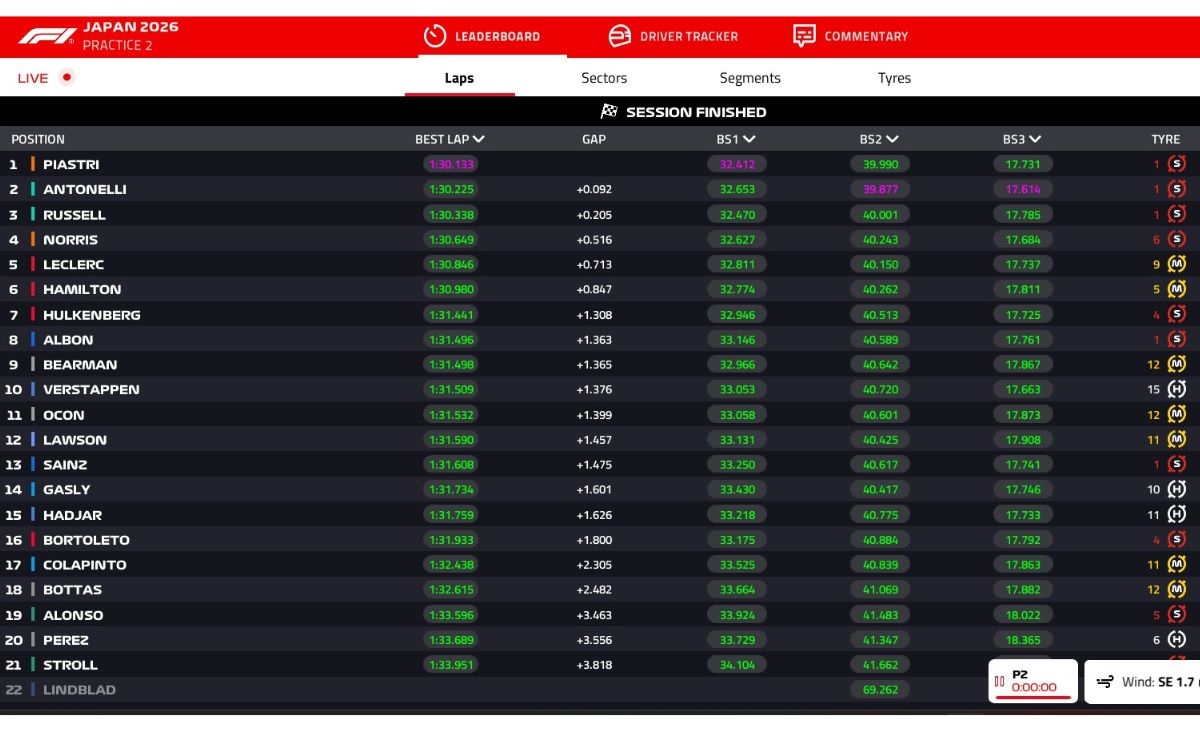Click Verstappen's hard tyre compound icon
Viewport: 1200px width, 729px height.
[1178, 389]
